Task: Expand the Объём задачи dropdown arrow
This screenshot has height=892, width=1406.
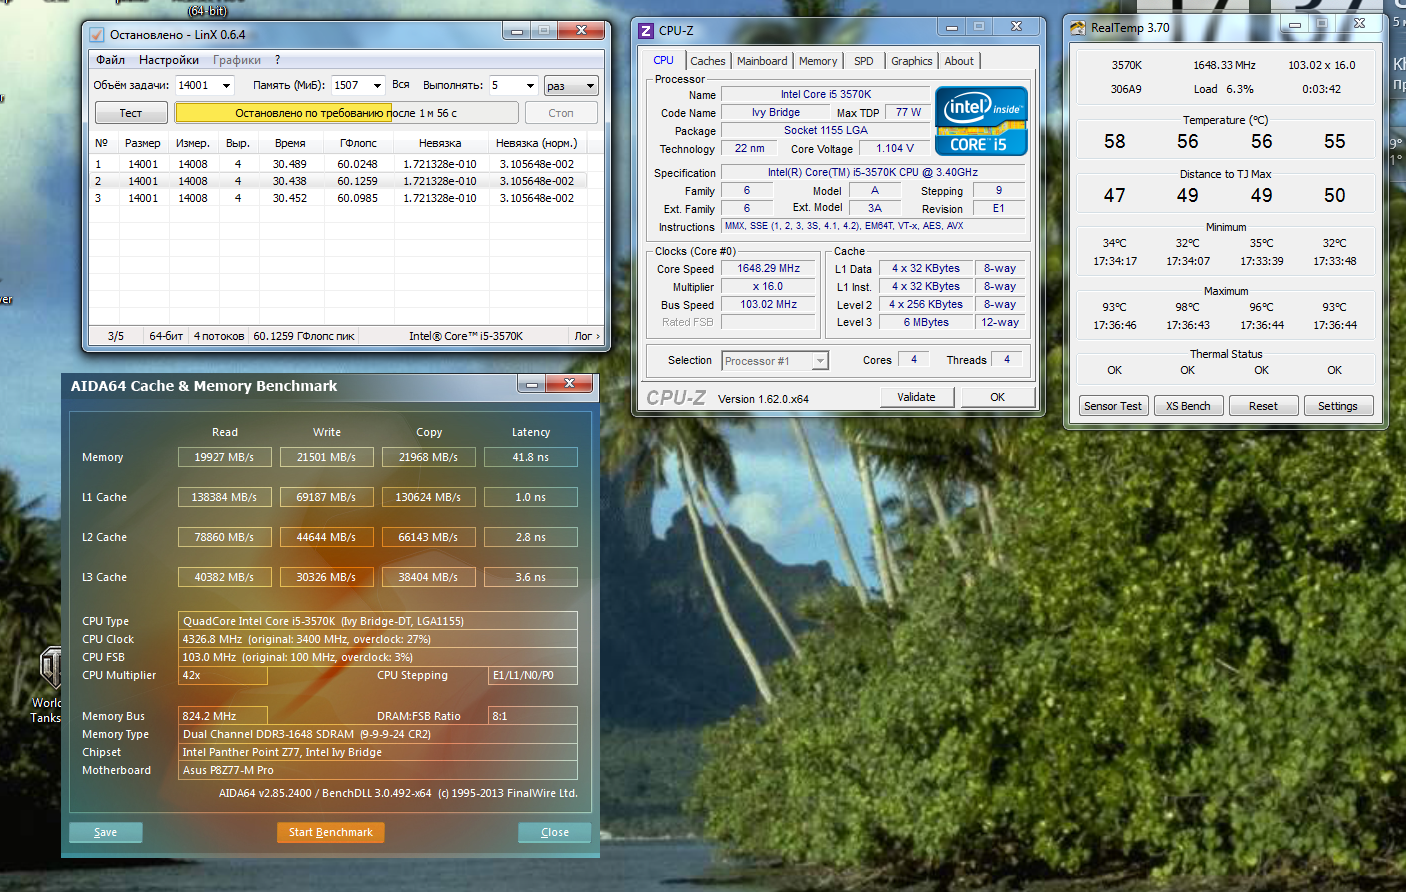Action: 227,86
